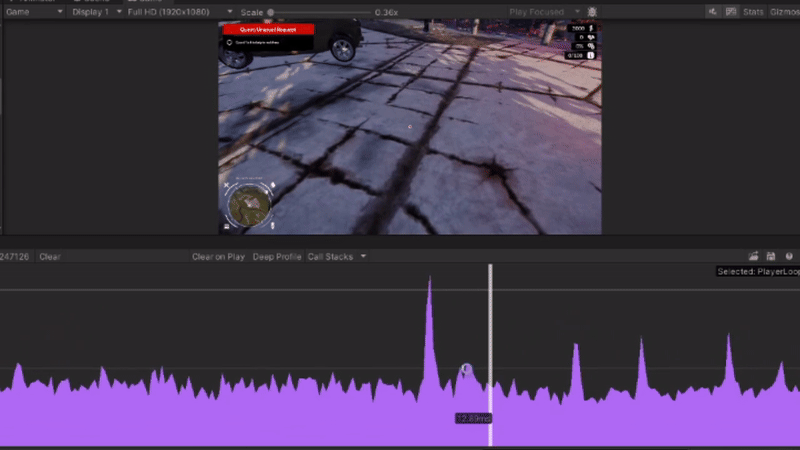Click the Clear button in the Profiler
The image size is (800, 450).
tap(50, 257)
